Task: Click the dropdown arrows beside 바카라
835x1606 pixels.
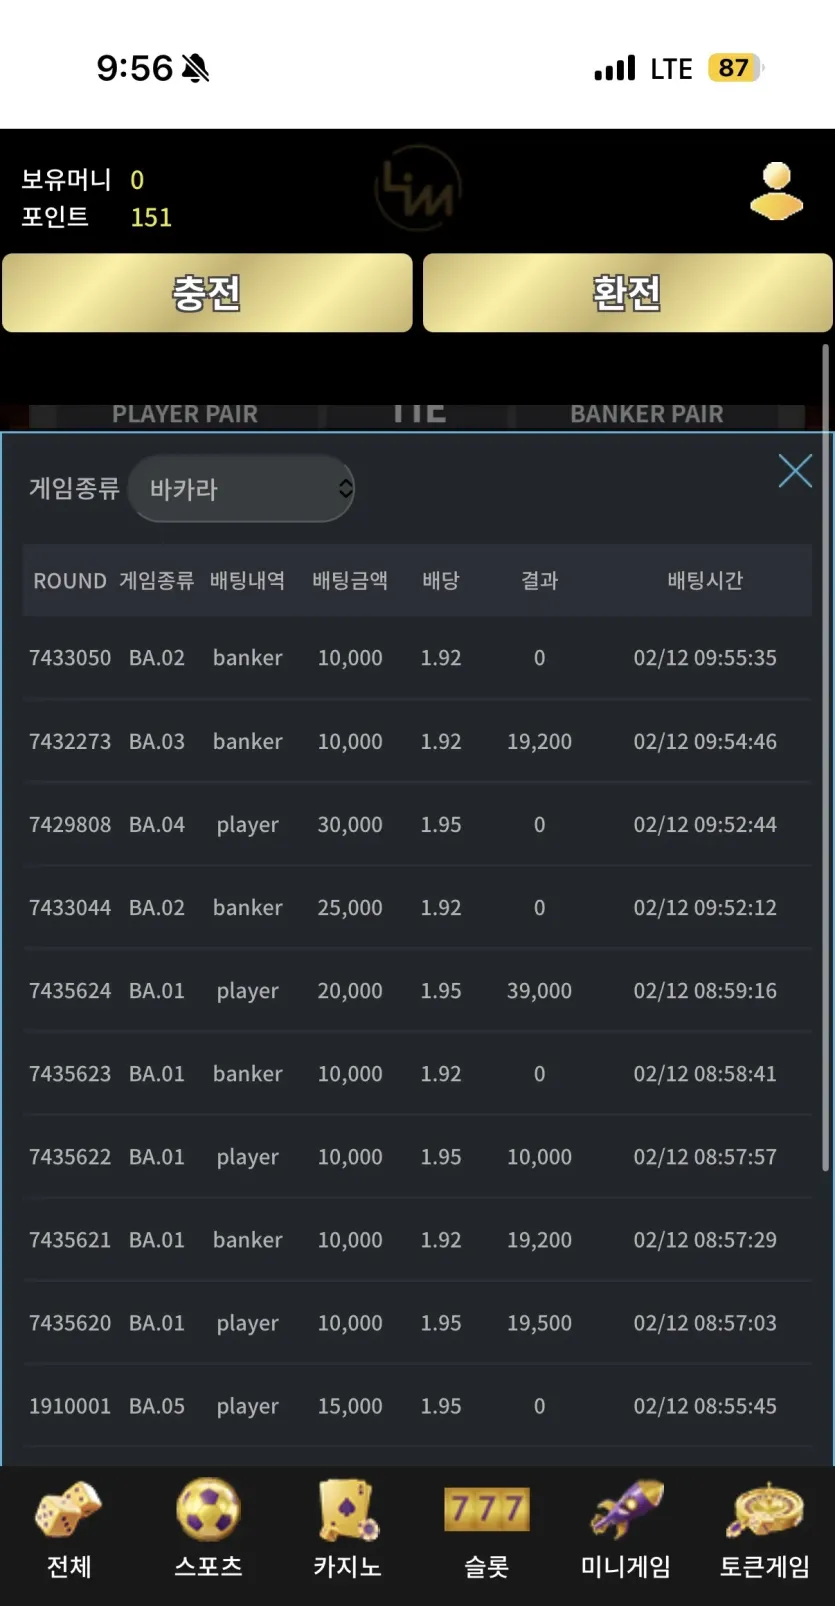Action: [x=345, y=488]
